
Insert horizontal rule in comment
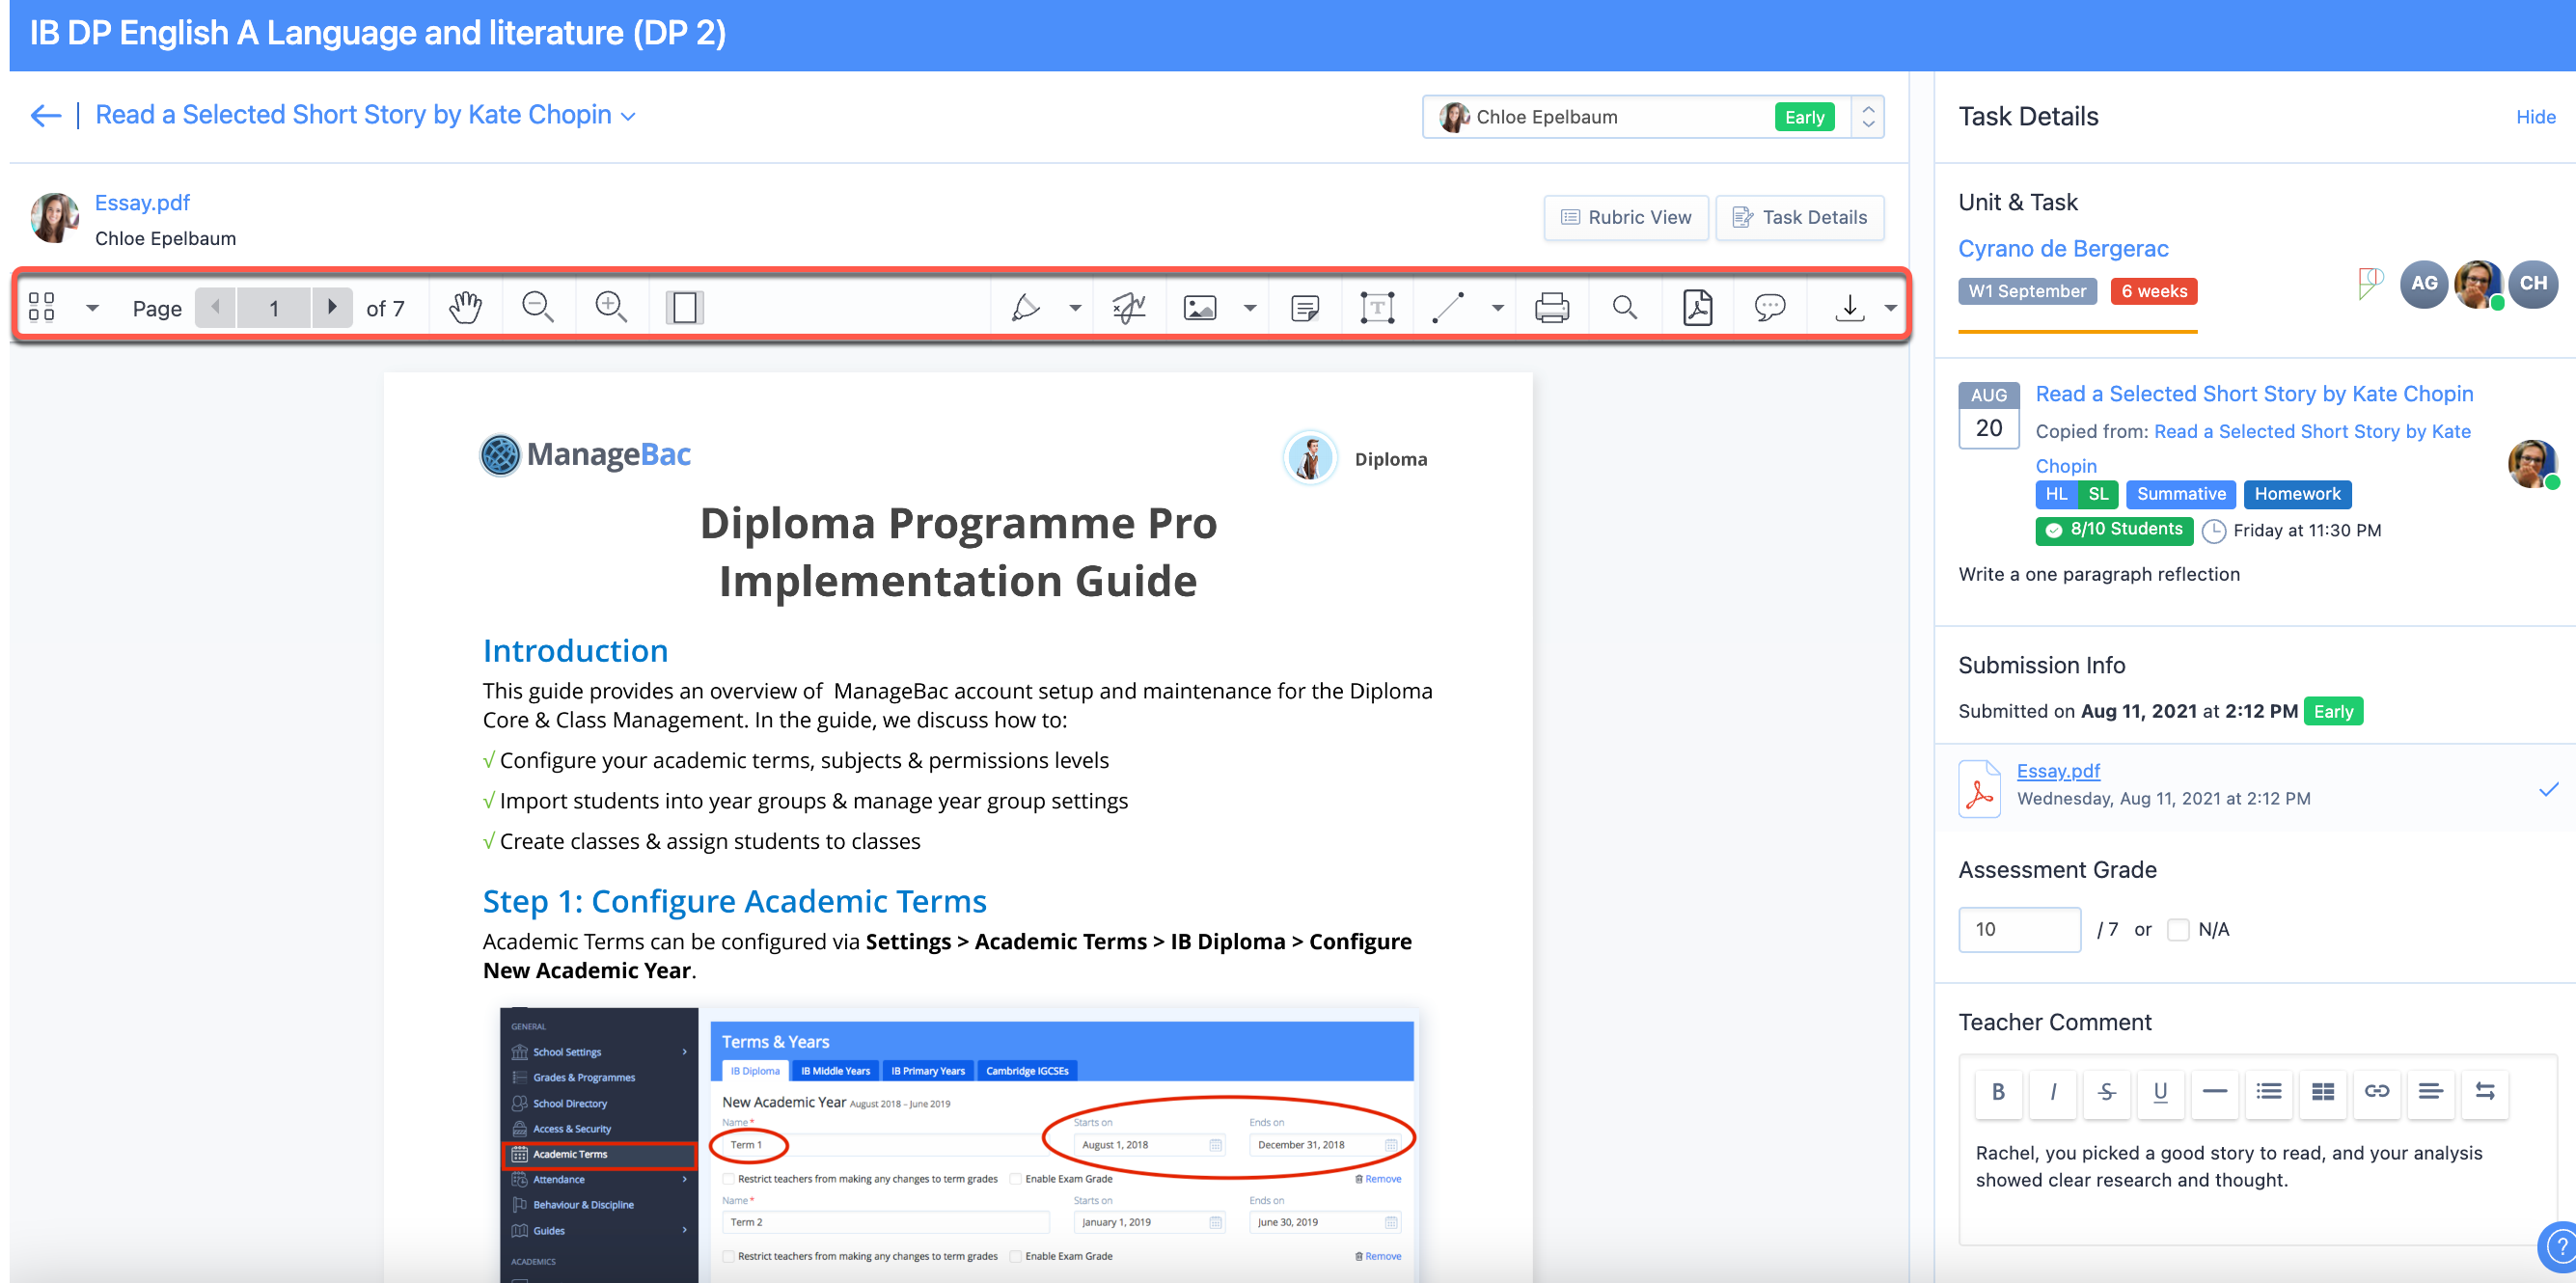click(x=2214, y=1091)
